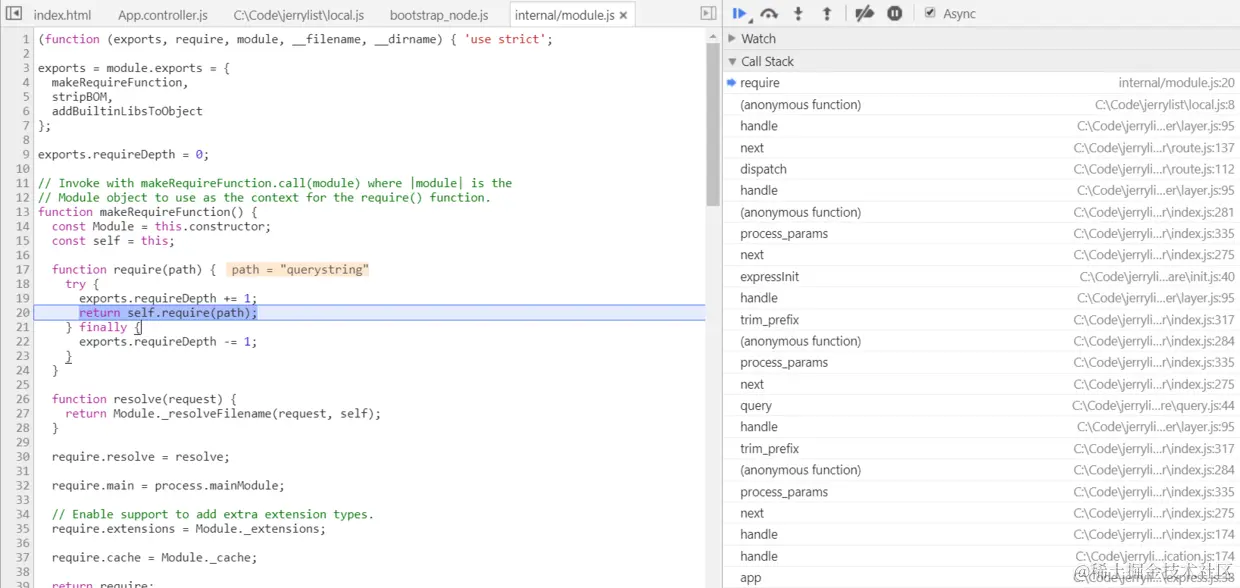Viewport: 1240px width, 588px height.
Task: Click the stripBOM line in exports
Action: [83, 97]
